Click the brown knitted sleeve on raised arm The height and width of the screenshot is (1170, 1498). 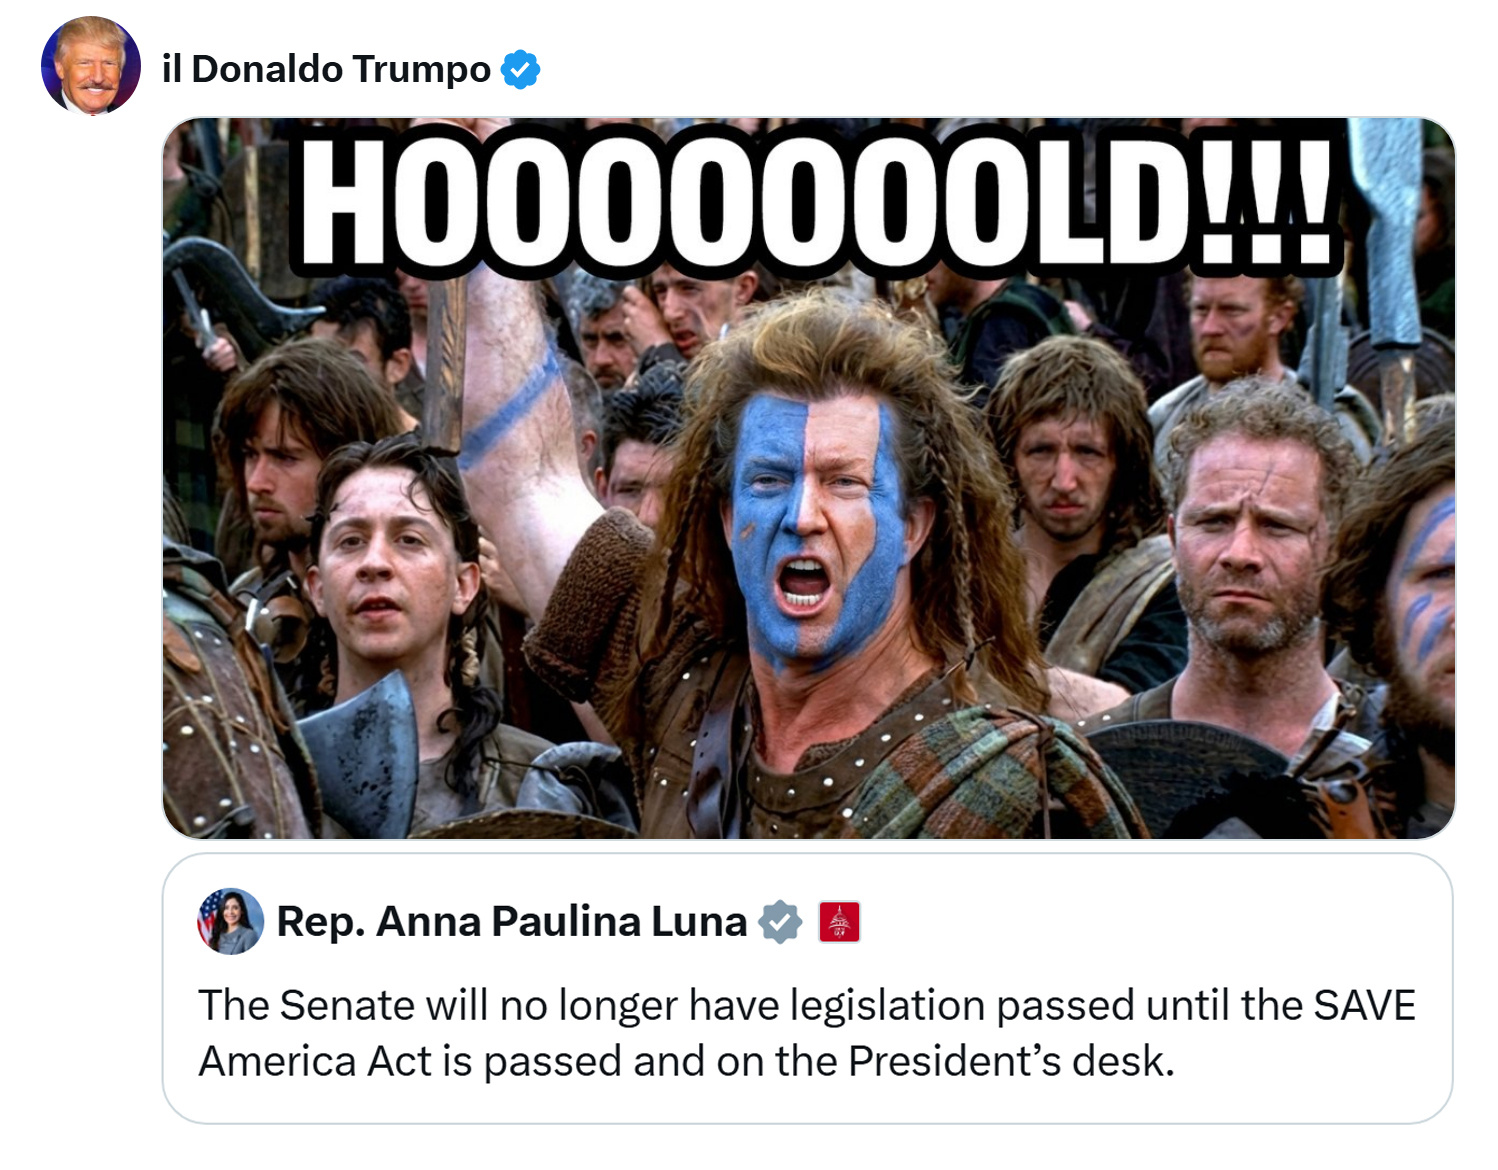590,600
